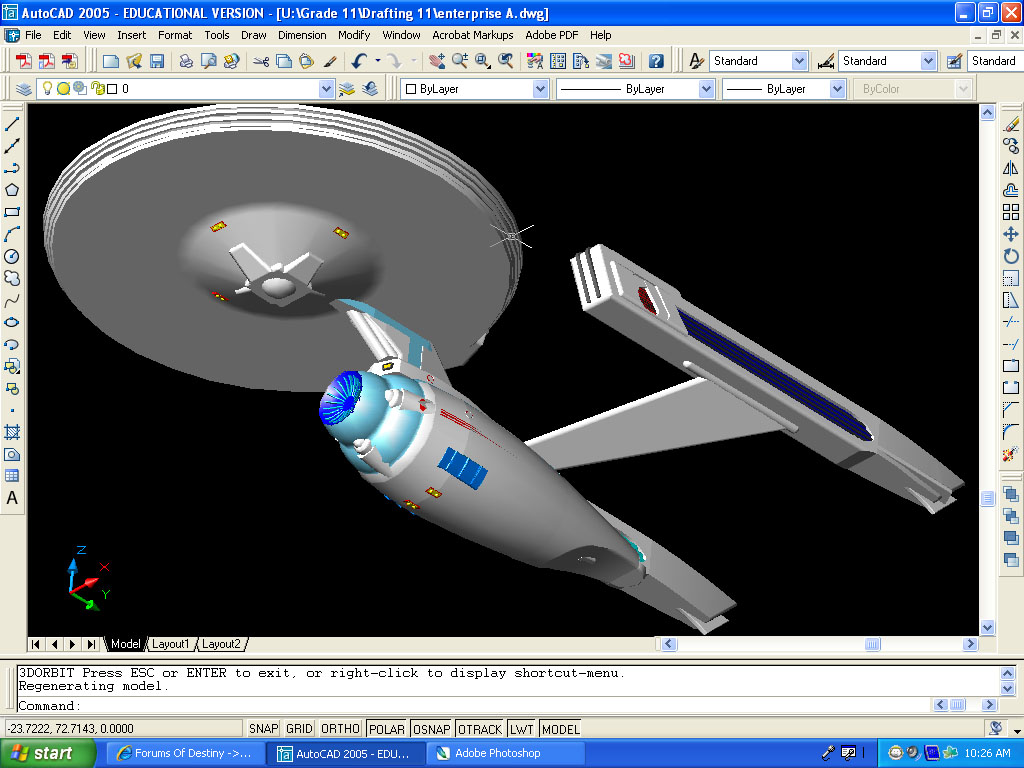Jump to last layout tab arrow

pyautogui.click(x=91, y=644)
